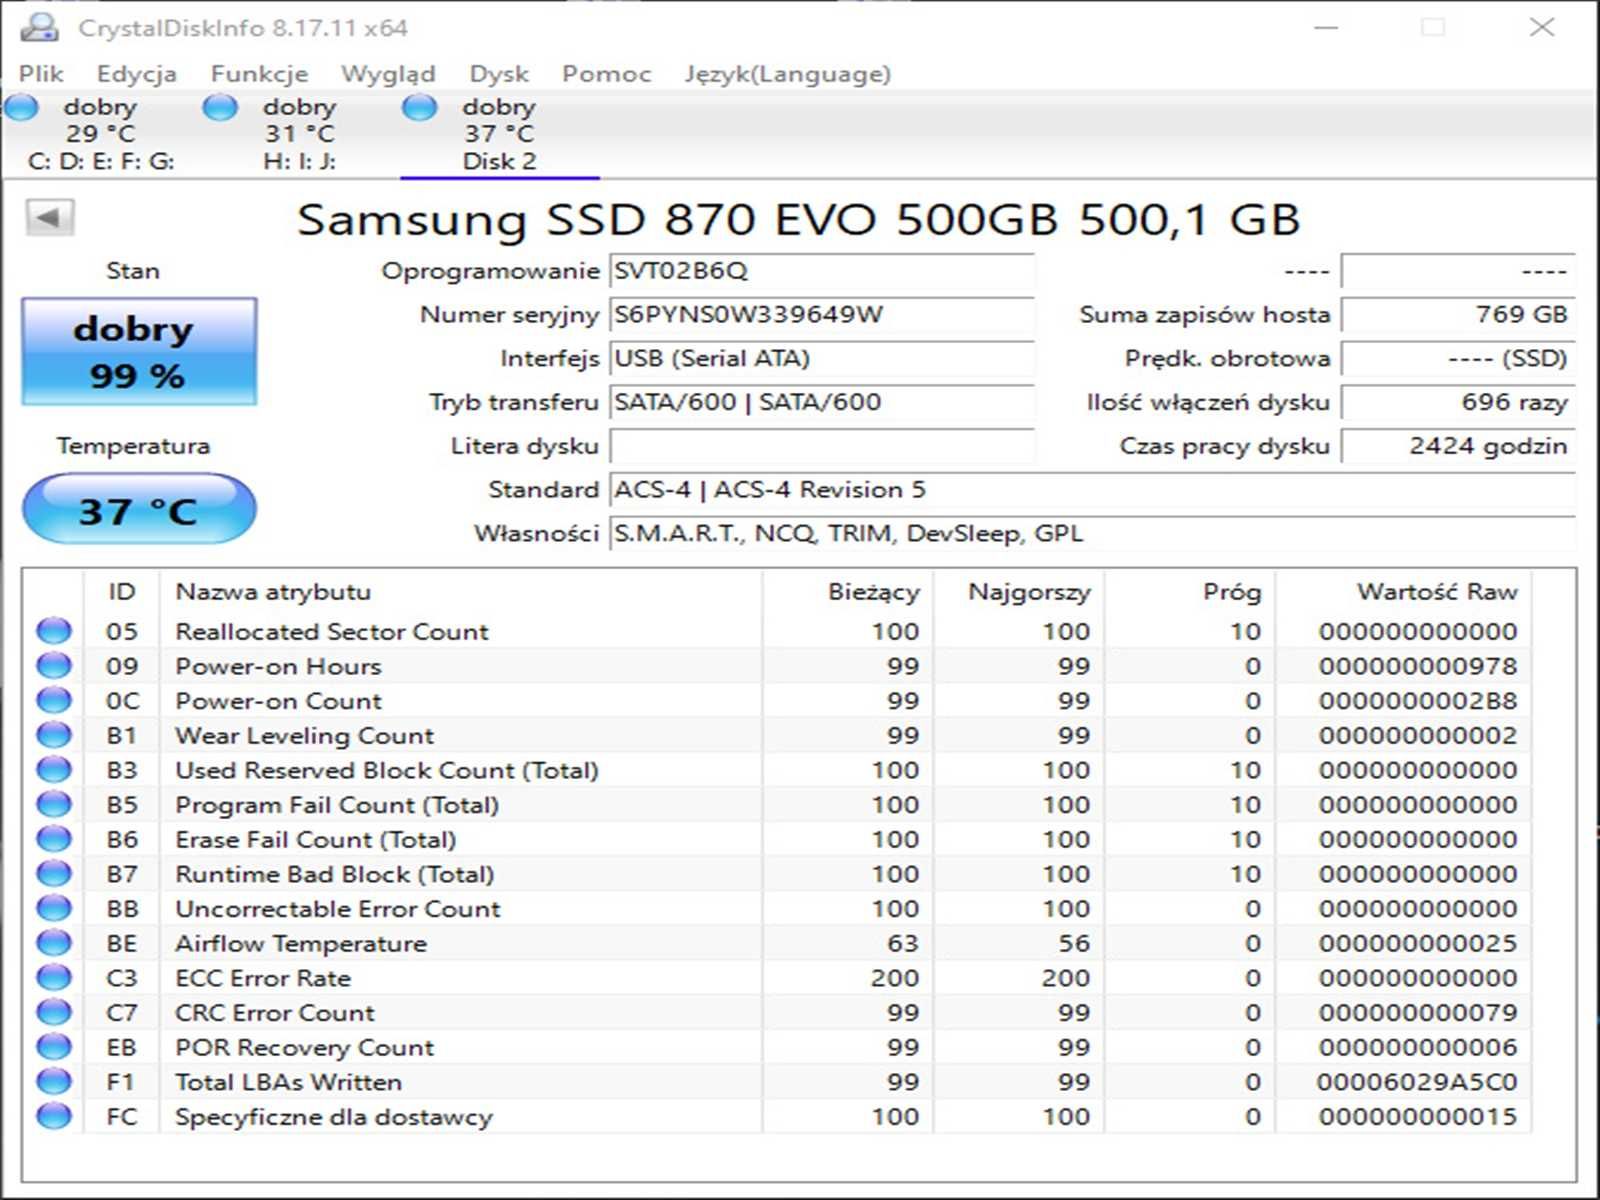Select the Total LBAs Written attribute name

pyautogui.click(x=289, y=1082)
